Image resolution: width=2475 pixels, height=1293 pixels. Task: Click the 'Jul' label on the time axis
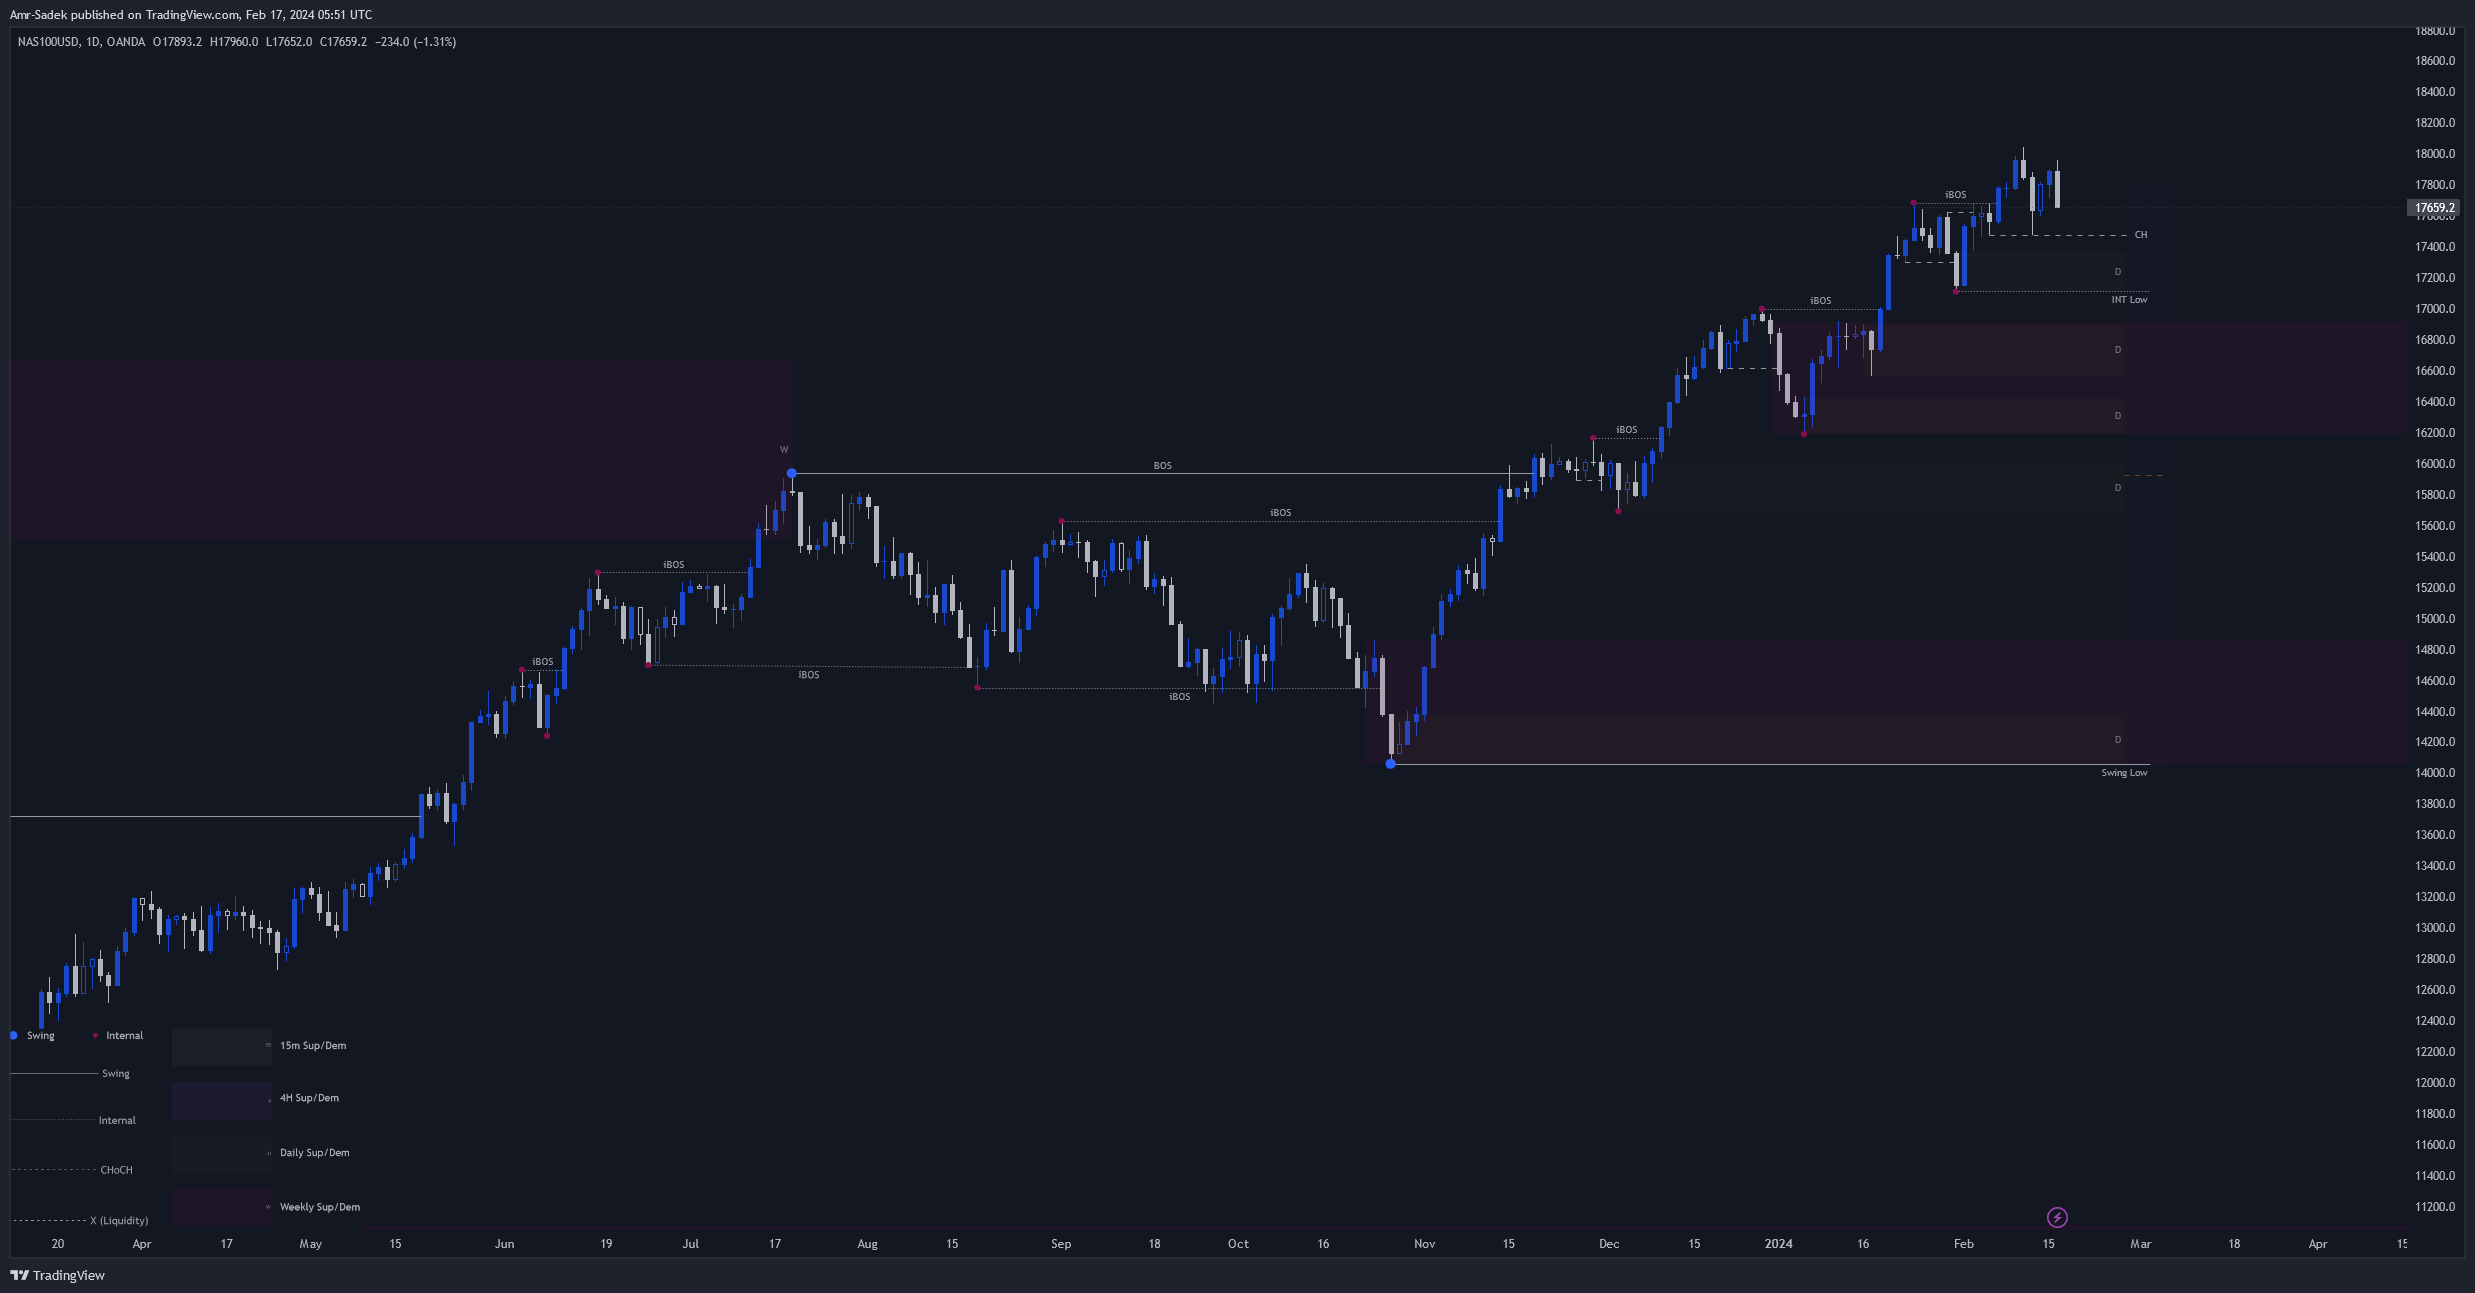(690, 1244)
